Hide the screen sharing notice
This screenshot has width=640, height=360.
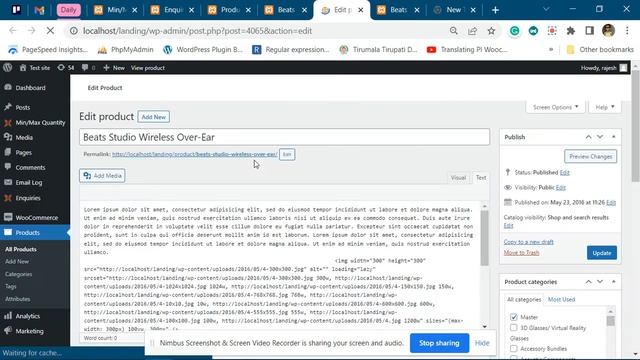click(482, 343)
